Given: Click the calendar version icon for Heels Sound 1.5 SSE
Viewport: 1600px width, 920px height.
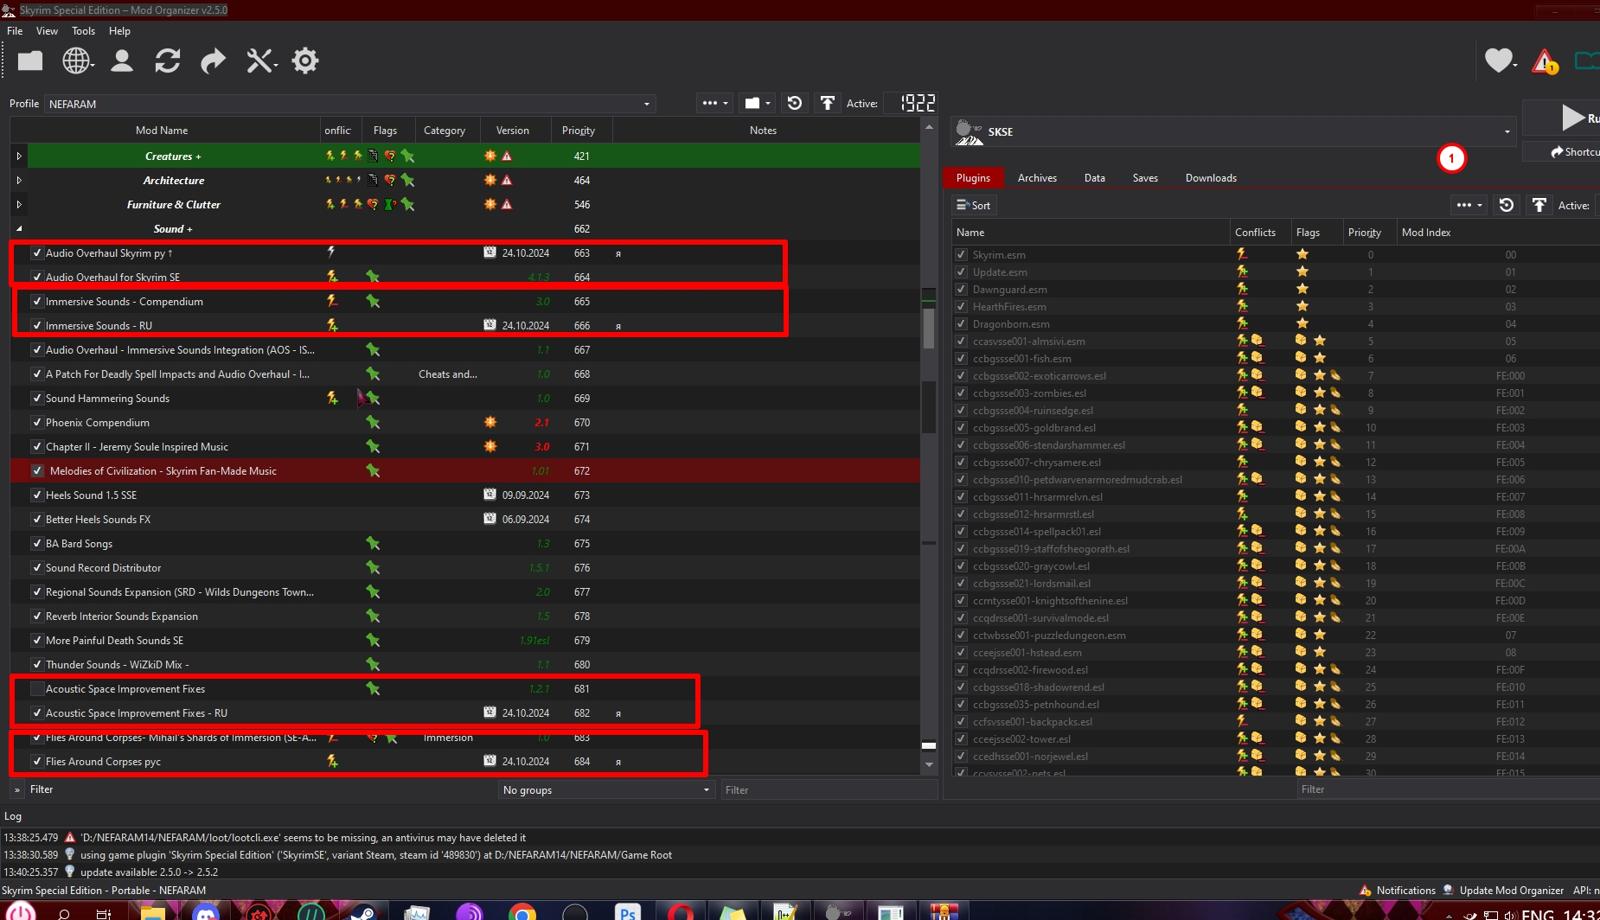Looking at the screenshot, I should (490, 494).
